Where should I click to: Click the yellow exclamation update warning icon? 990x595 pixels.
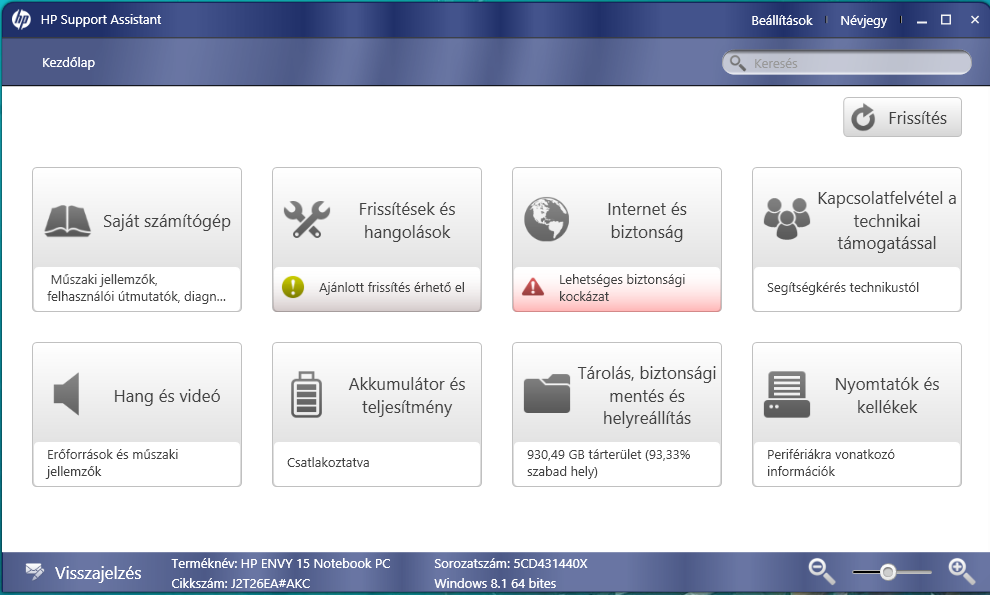[293, 287]
